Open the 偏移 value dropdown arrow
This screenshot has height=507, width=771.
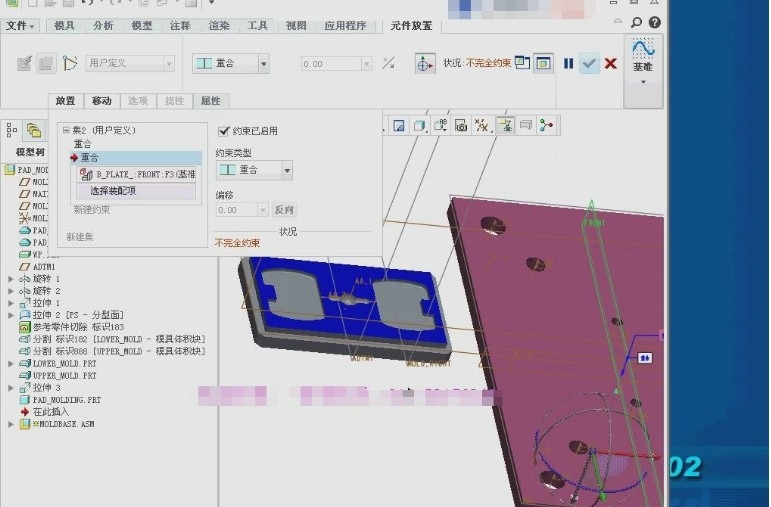[263, 210]
